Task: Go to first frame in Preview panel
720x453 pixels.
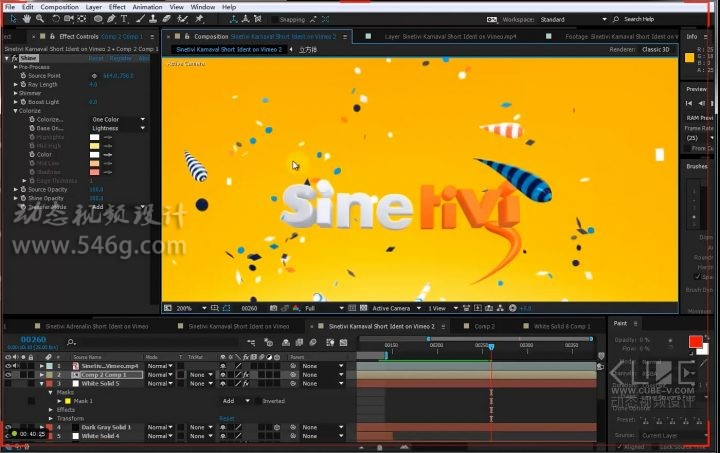Action: coord(689,103)
